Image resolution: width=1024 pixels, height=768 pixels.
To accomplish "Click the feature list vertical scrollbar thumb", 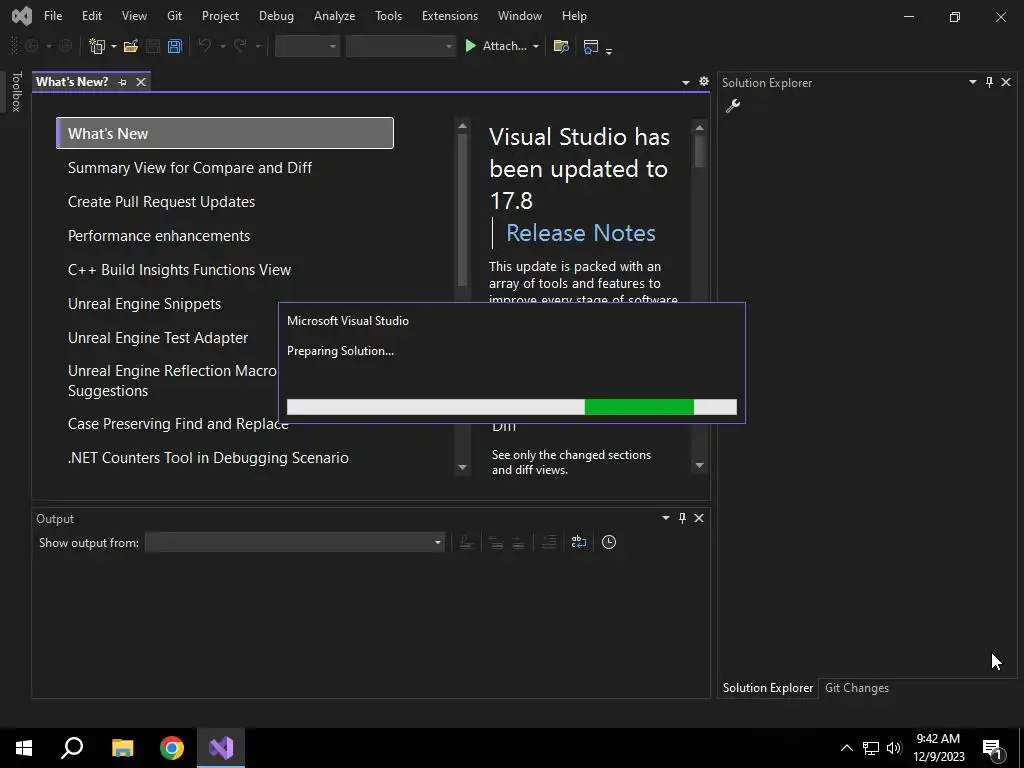I will tap(462, 209).
